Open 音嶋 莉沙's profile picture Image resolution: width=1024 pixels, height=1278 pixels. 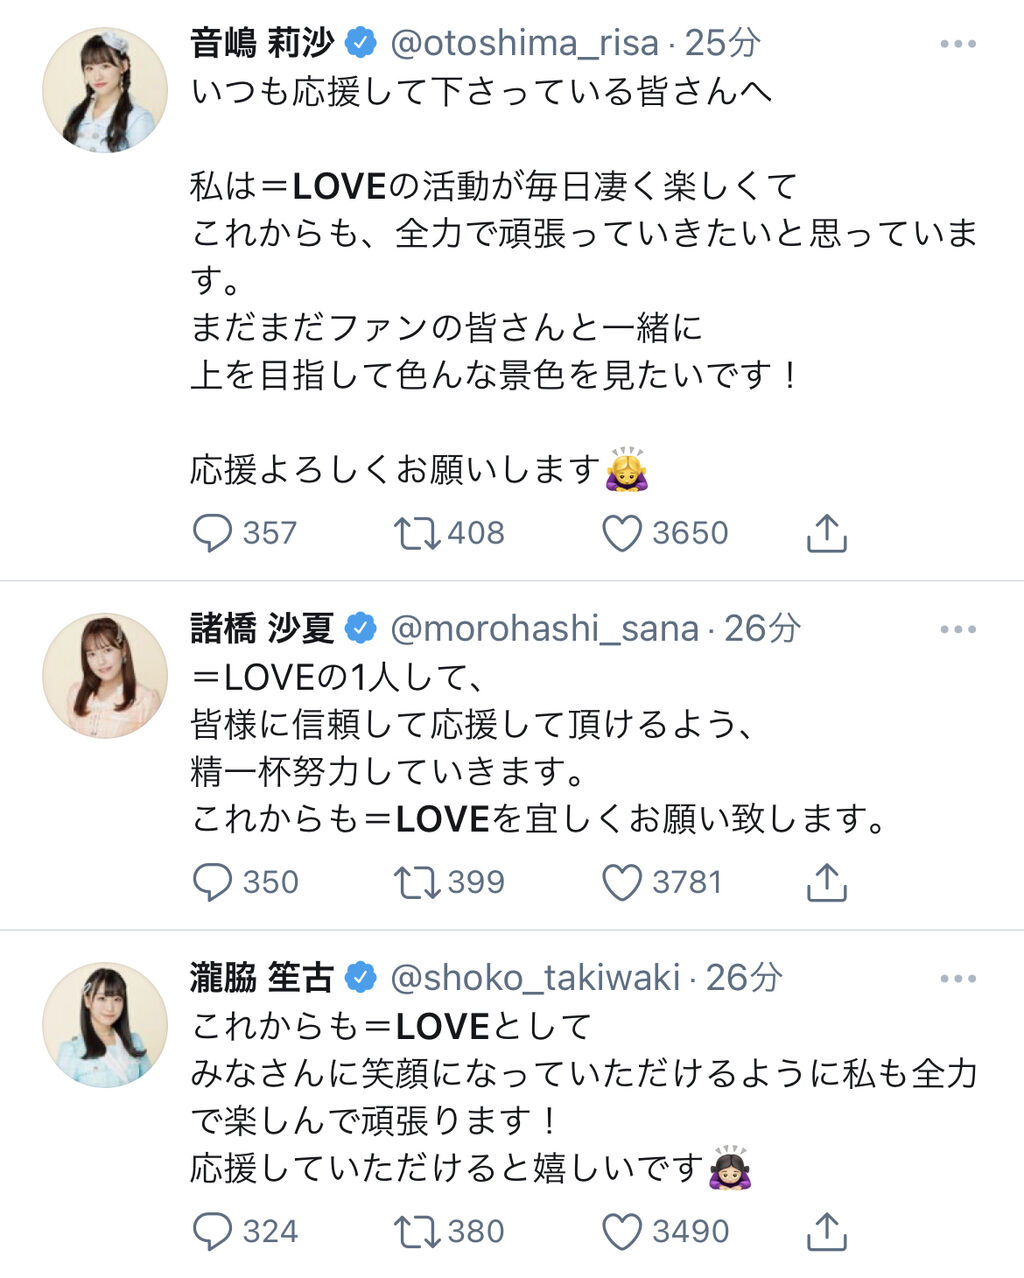point(104,90)
